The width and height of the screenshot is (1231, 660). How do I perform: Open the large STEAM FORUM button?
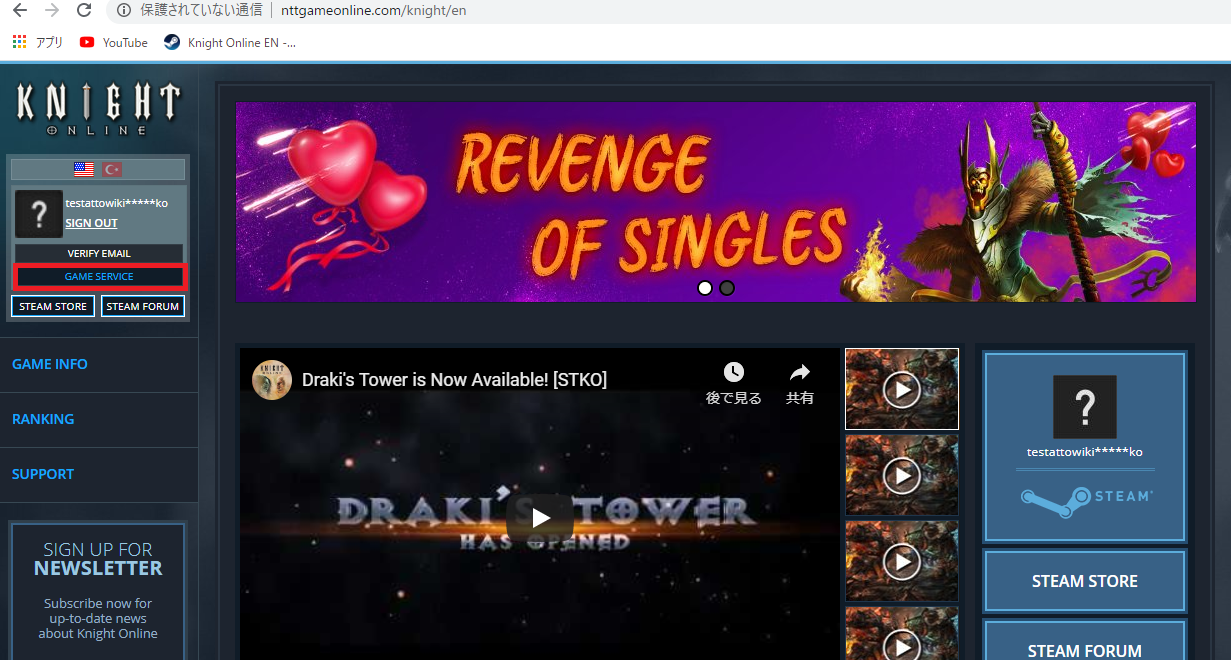pyautogui.click(x=1085, y=641)
